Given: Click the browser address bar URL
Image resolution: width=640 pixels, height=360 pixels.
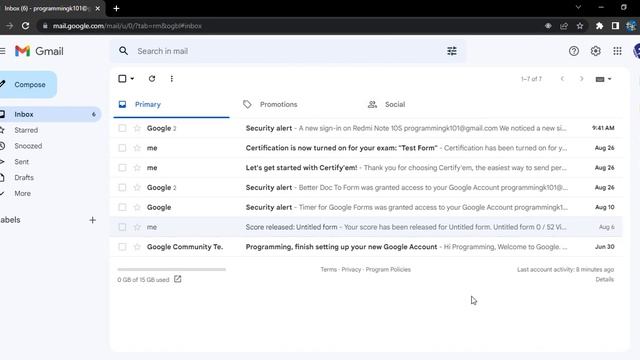Looking at the screenshot, I should (x=127, y=26).
